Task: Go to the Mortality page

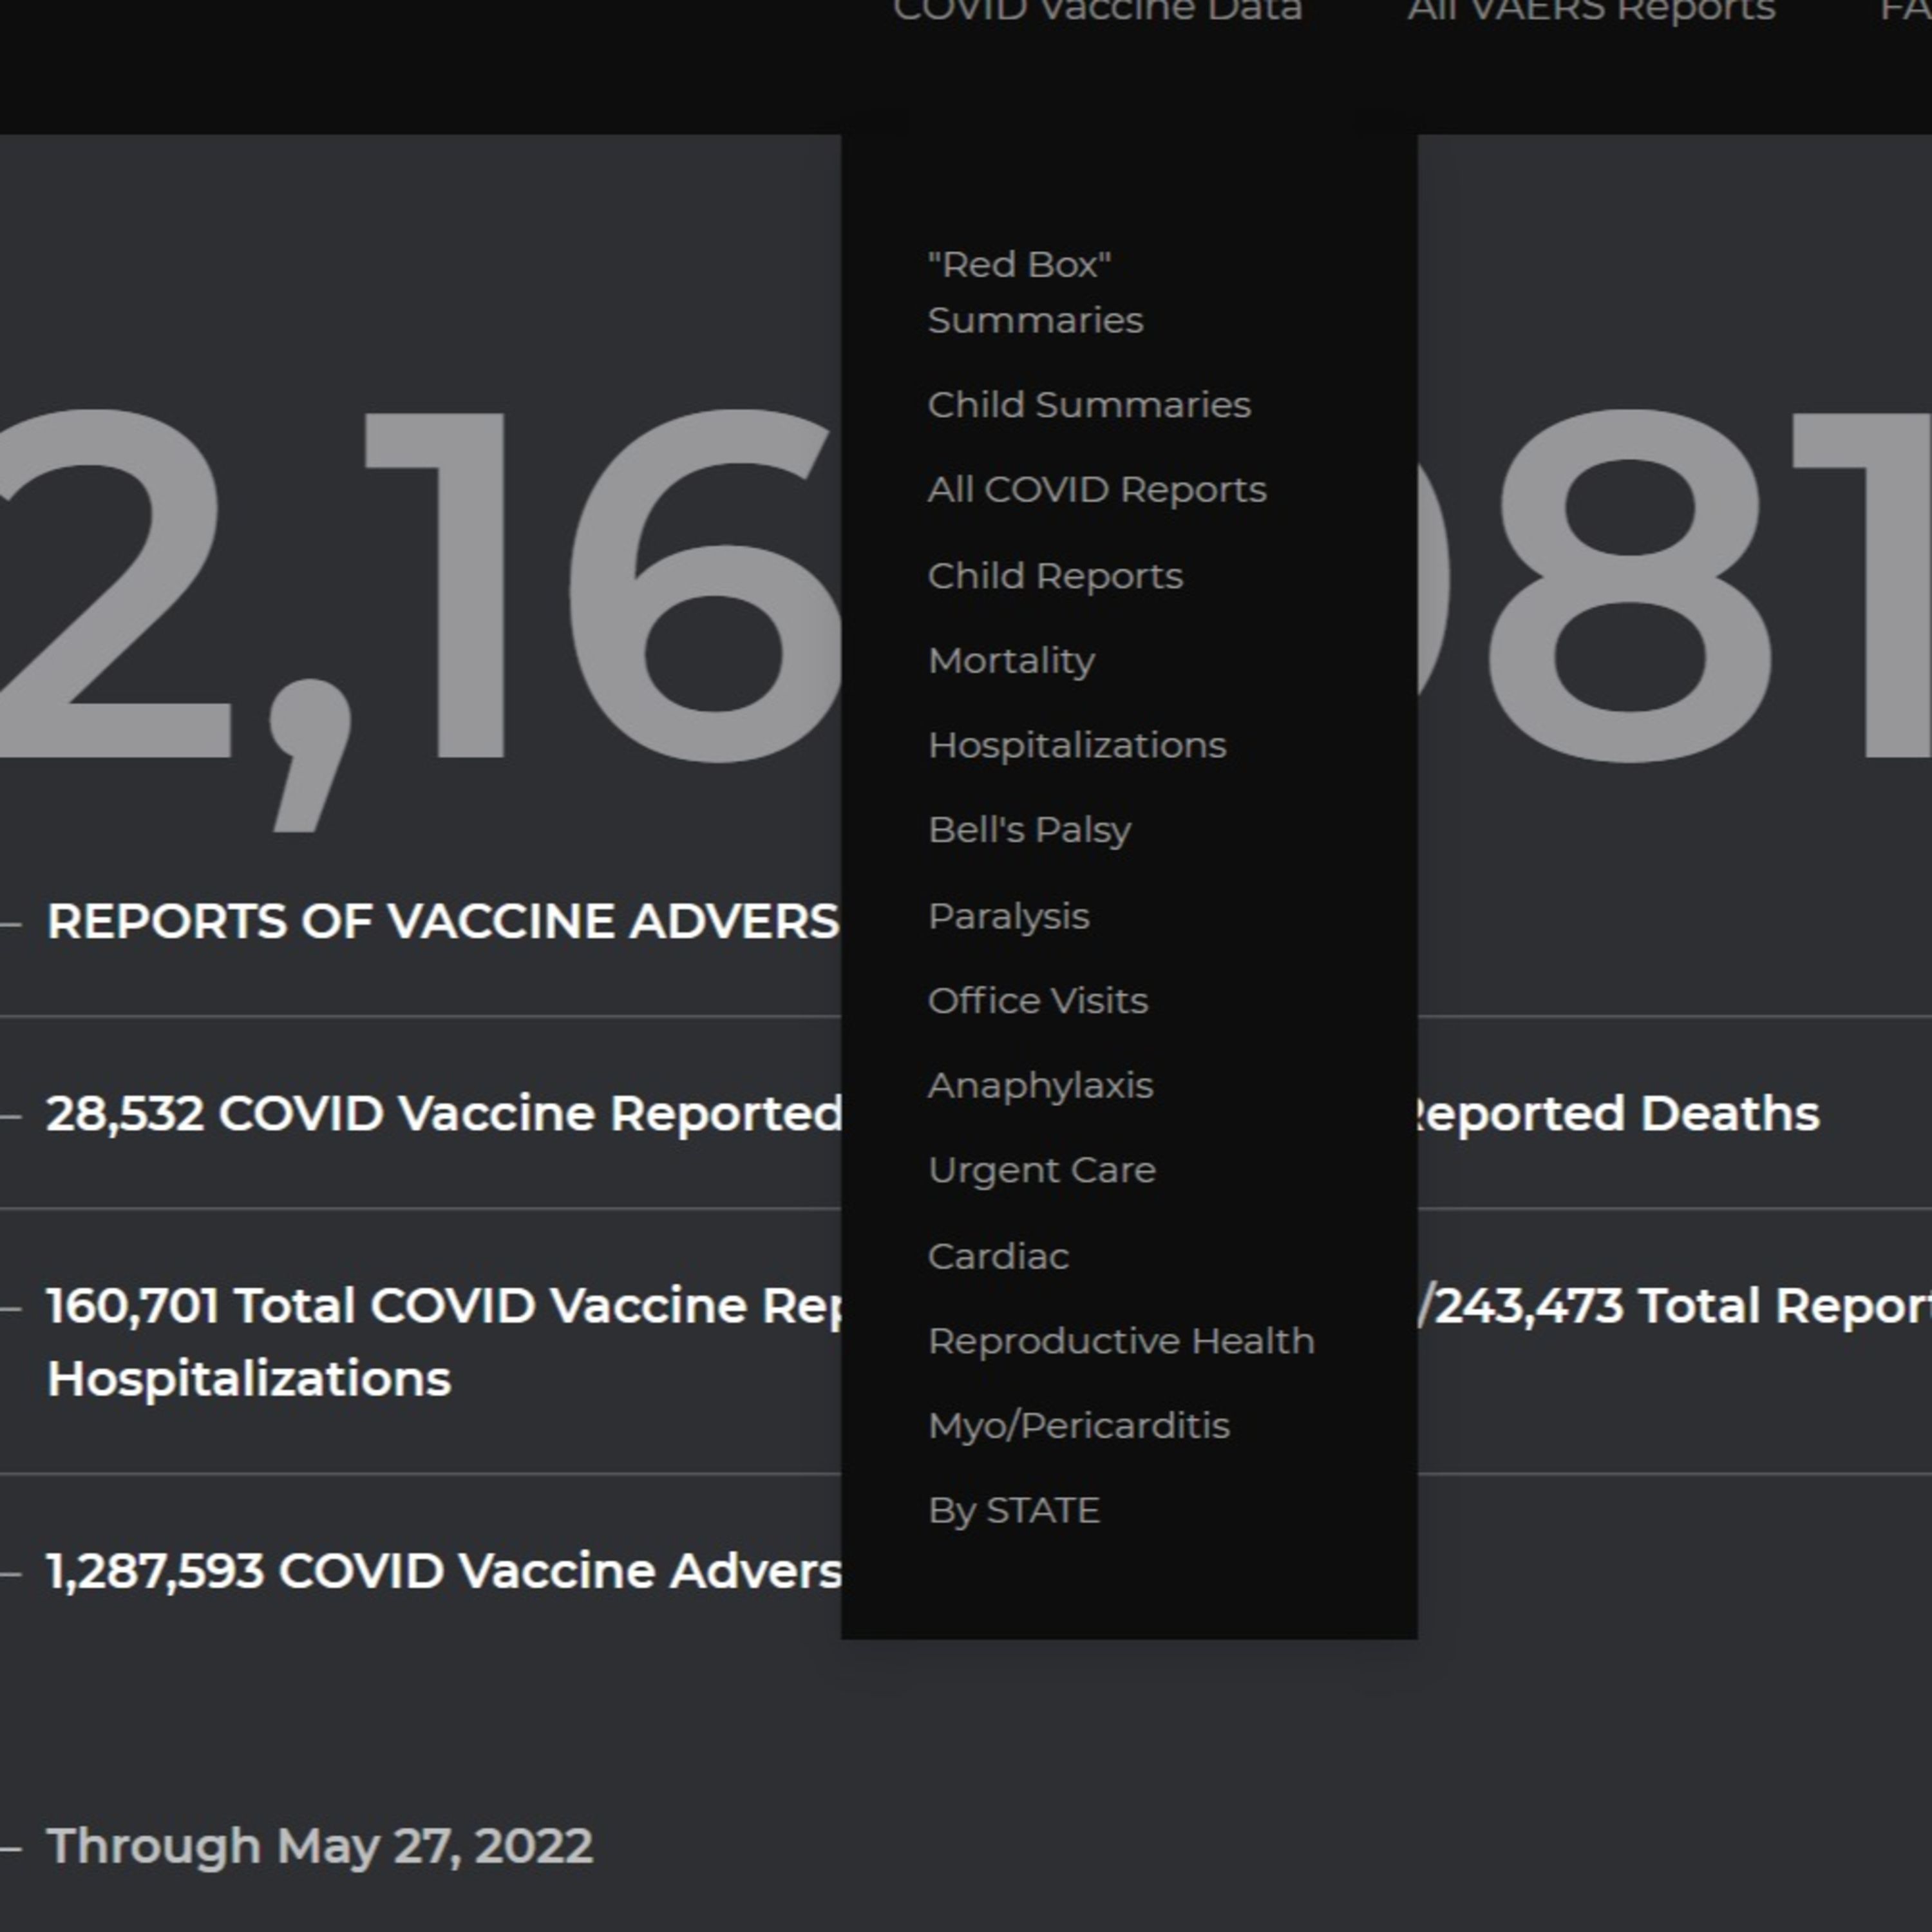Action: click(1011, 661)
